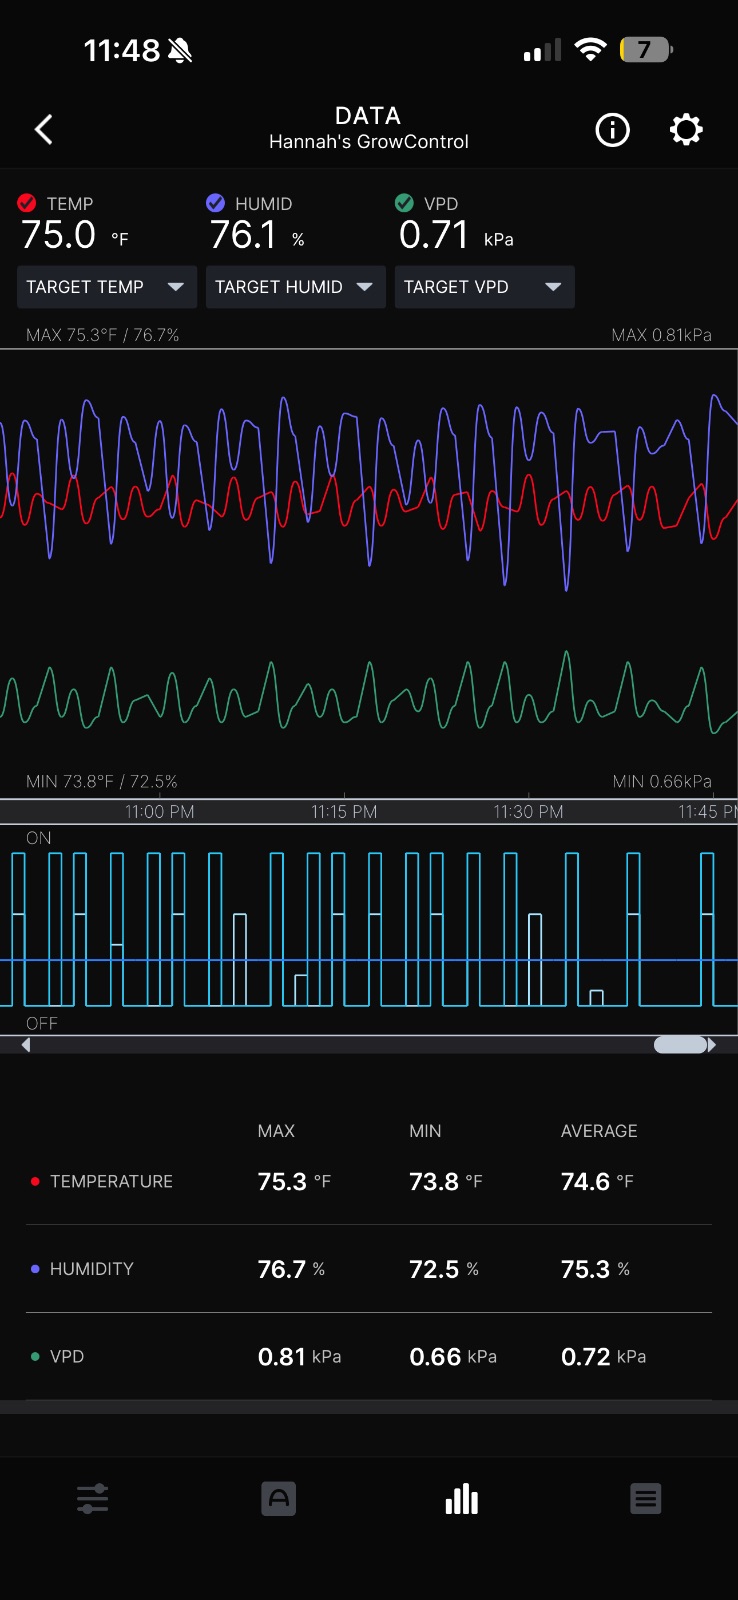Select the bar chart data tab
The height and width of the screenshot is (1600, 738).
tap(461, 1499)
